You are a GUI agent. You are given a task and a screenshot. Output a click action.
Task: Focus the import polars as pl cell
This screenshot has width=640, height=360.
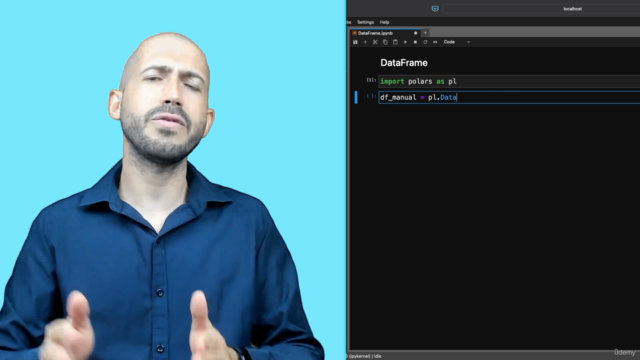[509, 81]
